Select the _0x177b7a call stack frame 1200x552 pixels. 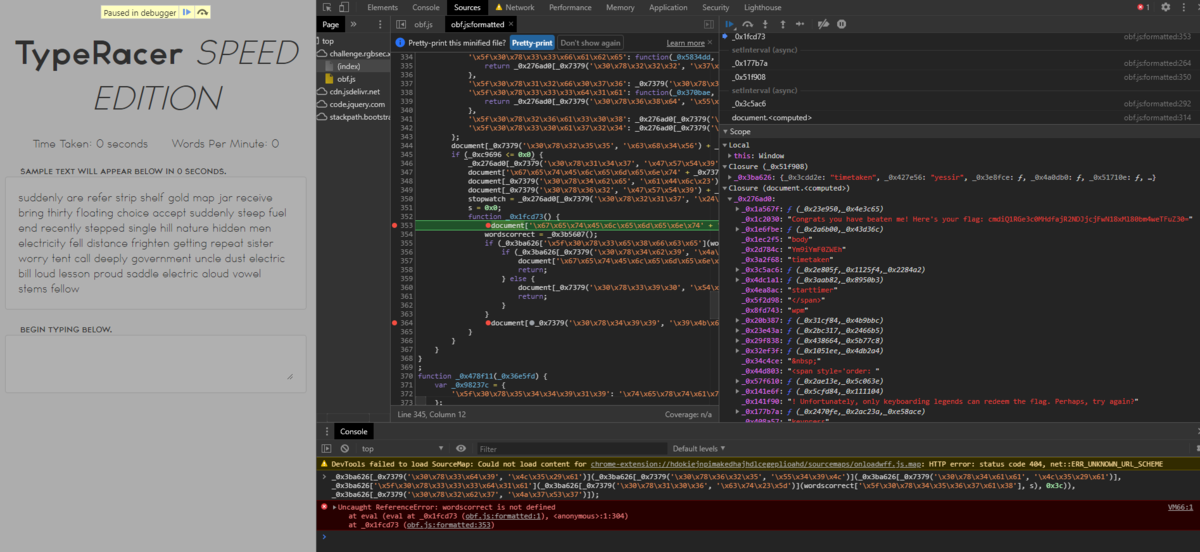click(x=960, y=62)
